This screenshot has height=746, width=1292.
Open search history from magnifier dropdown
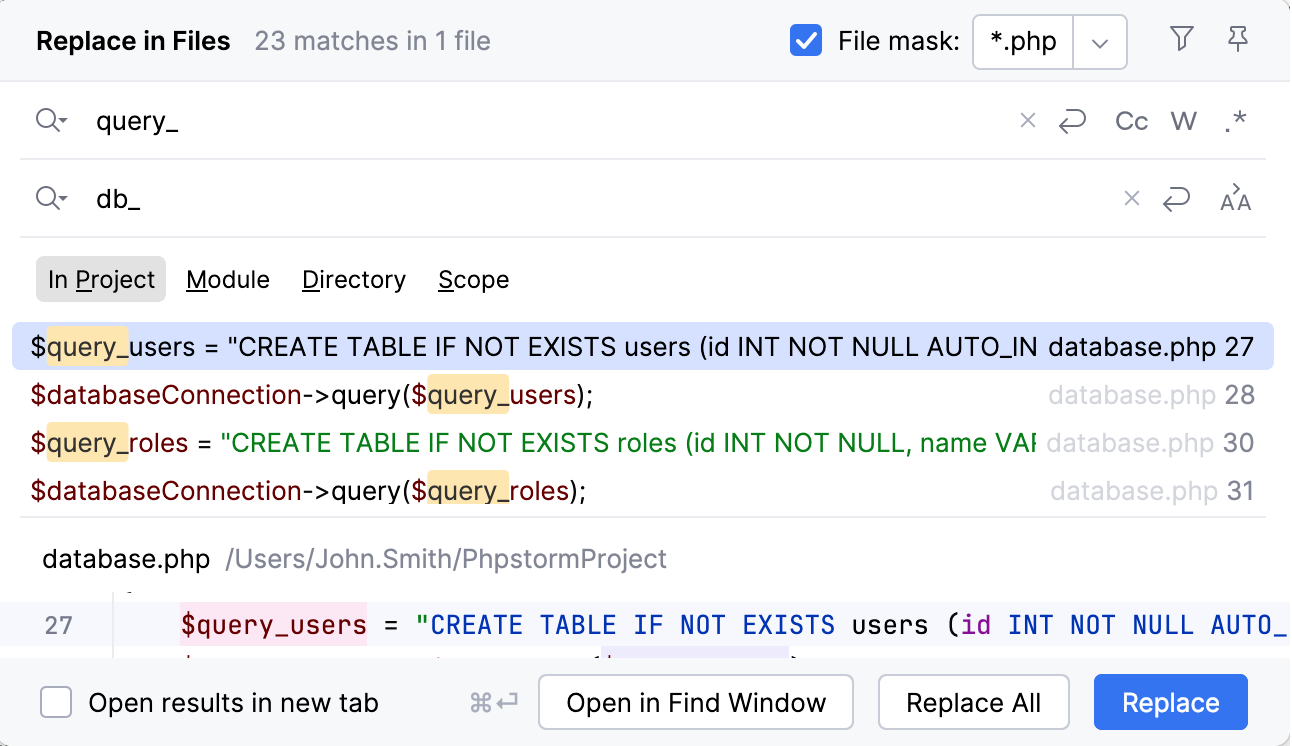(52, 120)
